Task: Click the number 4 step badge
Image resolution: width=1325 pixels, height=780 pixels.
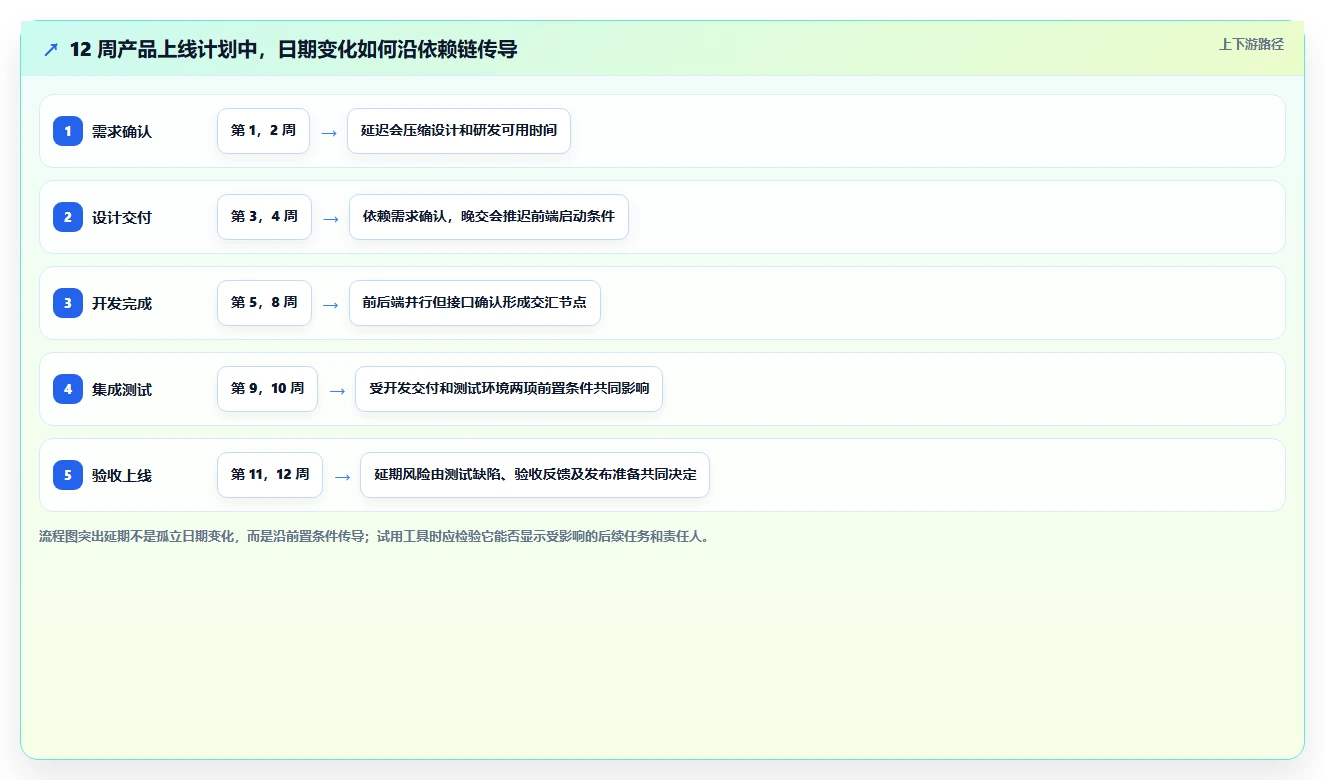Action: (x=68, y=389)
